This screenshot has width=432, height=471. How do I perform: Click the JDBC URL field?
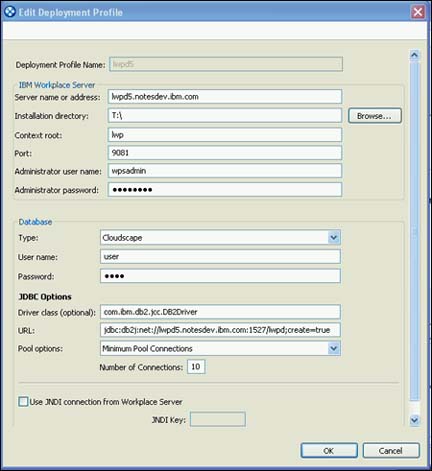click(x=220, y=330)
